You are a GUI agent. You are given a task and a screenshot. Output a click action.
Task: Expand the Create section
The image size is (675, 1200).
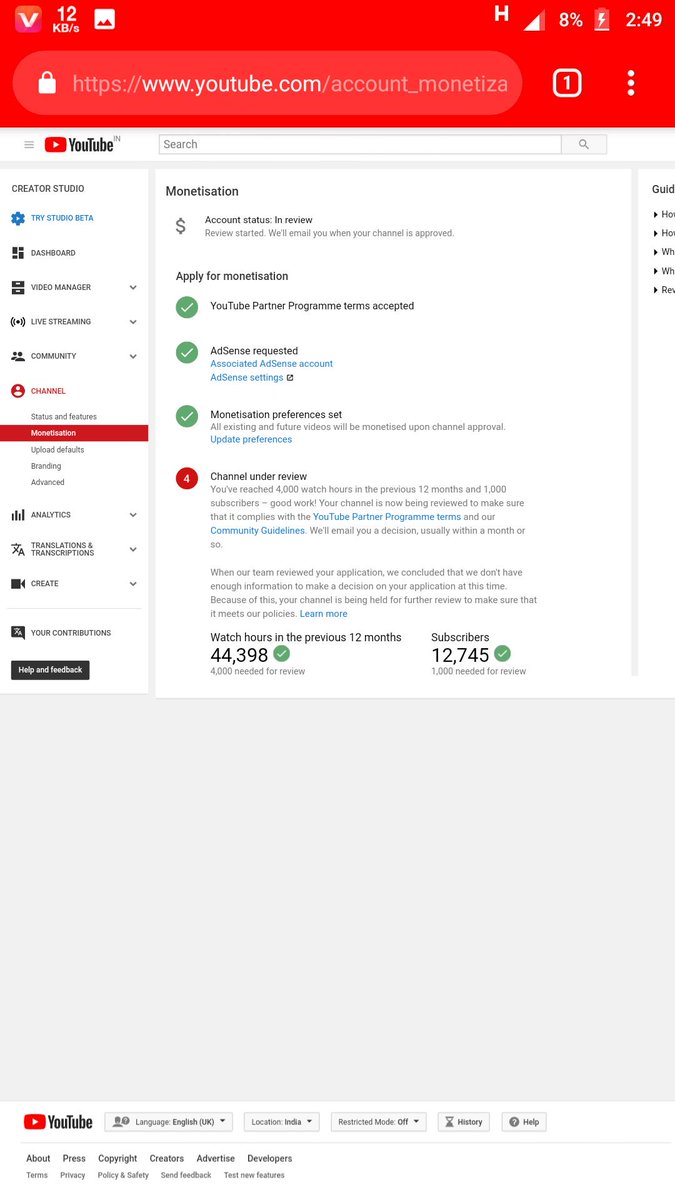pos(133,584)
